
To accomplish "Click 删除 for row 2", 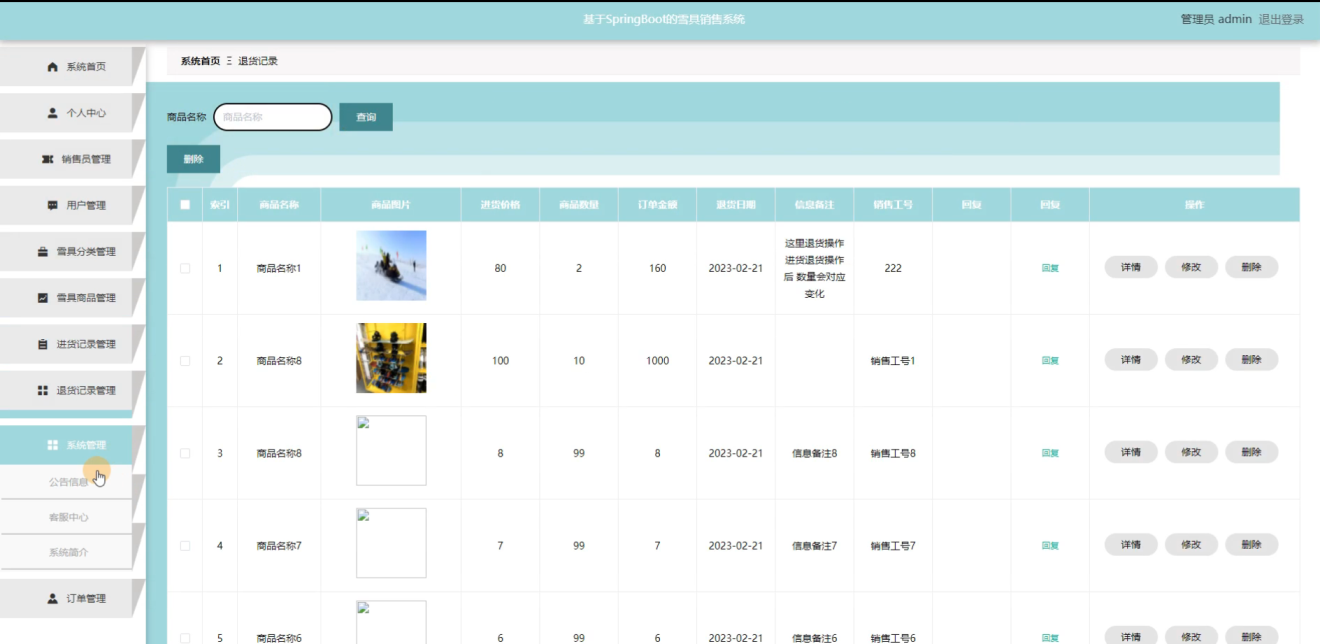I will 1251,360.
